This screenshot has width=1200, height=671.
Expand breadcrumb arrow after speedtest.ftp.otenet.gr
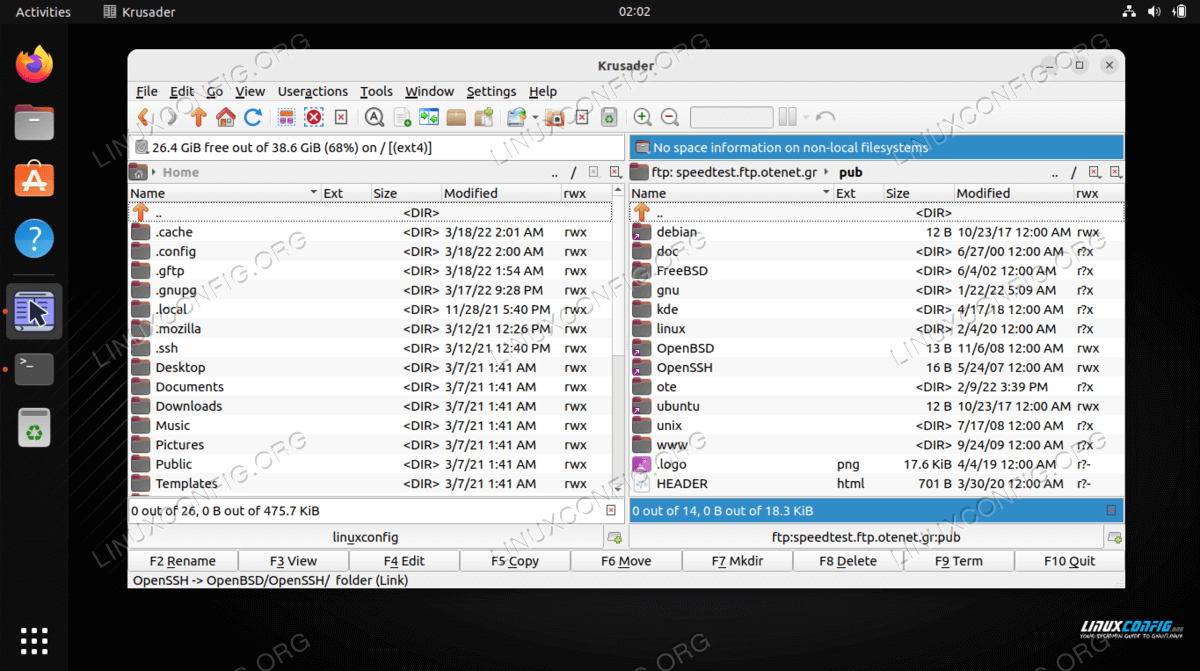pyautogui.click(x=828, y=172)
